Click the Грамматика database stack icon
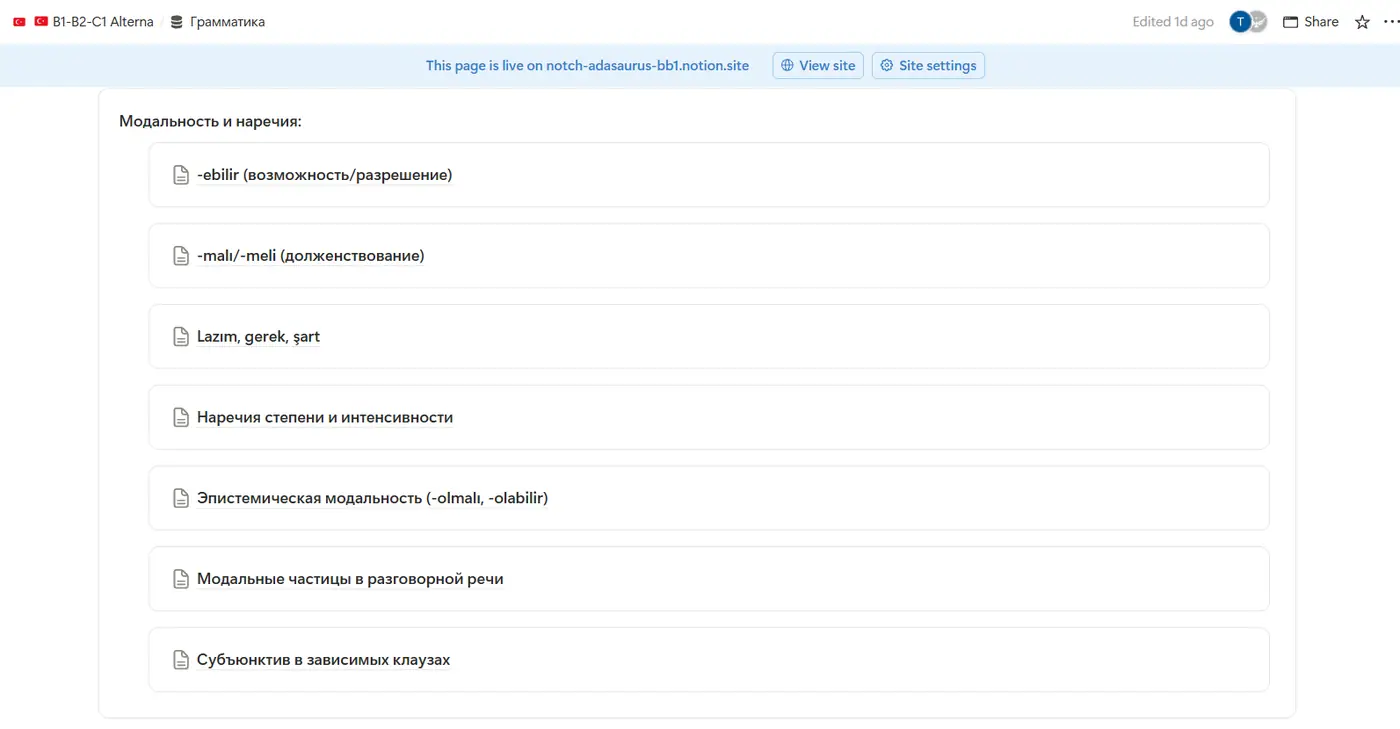Image resolution: width=1400 pixels, height=729 pixels. [x=177, y=22]
